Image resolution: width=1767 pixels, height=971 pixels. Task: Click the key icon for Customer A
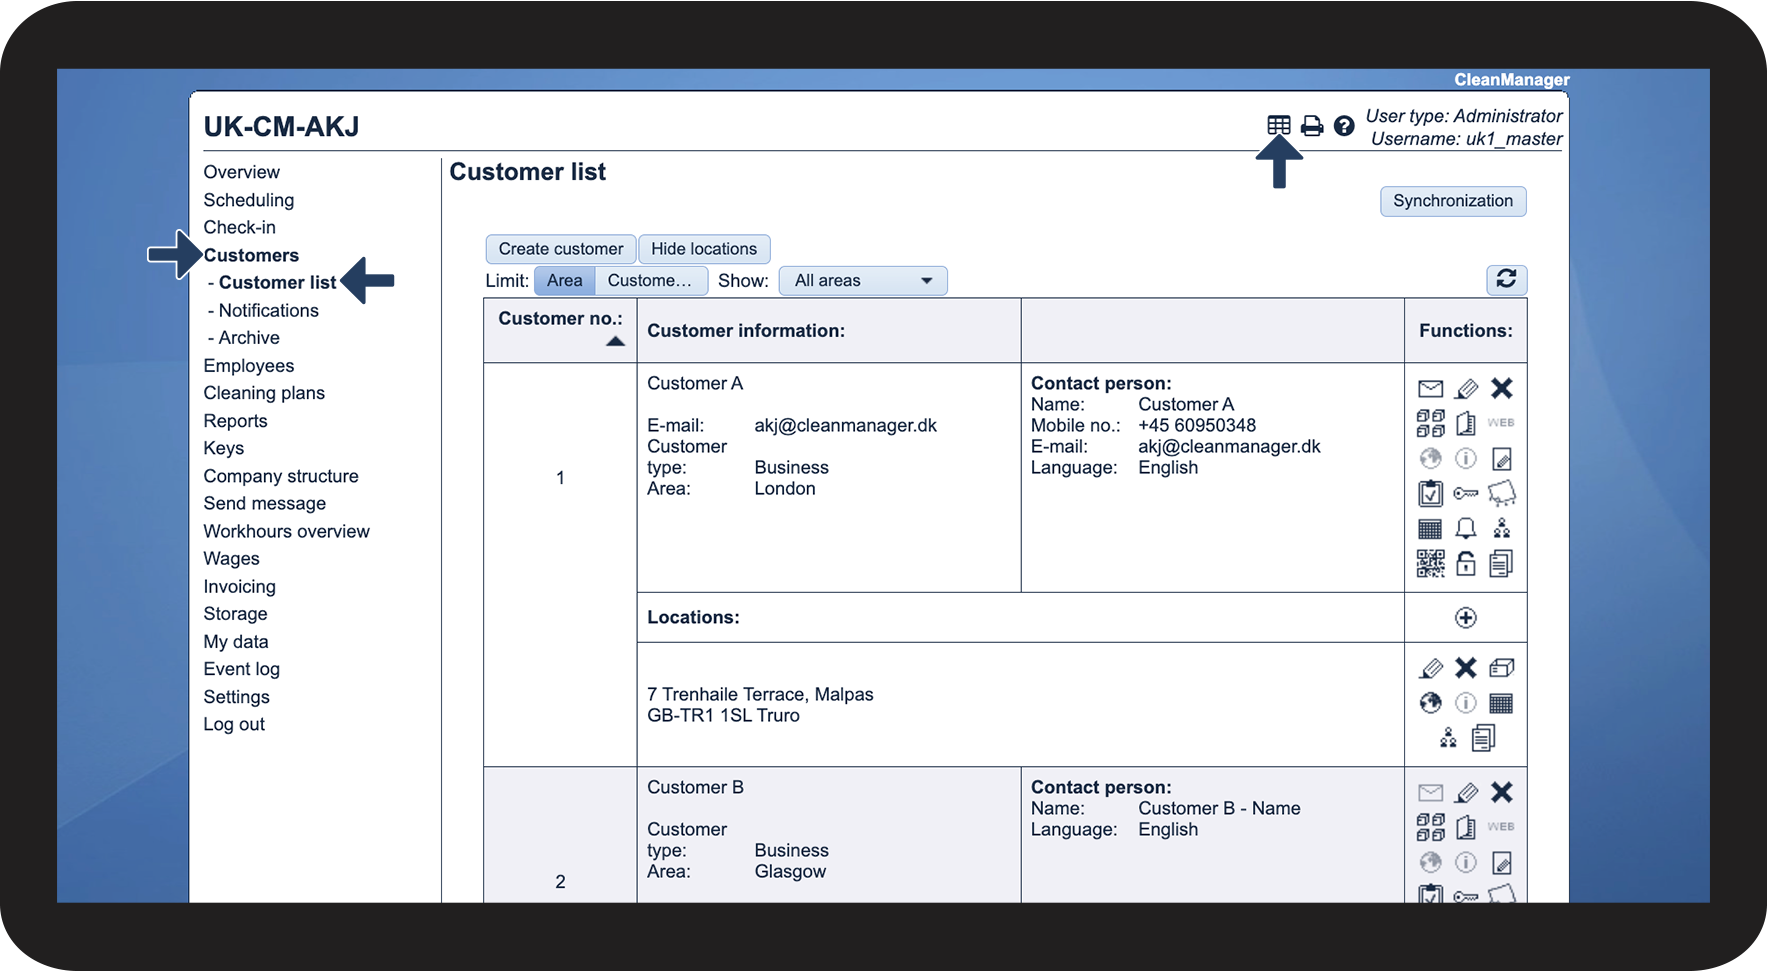click(x=1466, y=493)
